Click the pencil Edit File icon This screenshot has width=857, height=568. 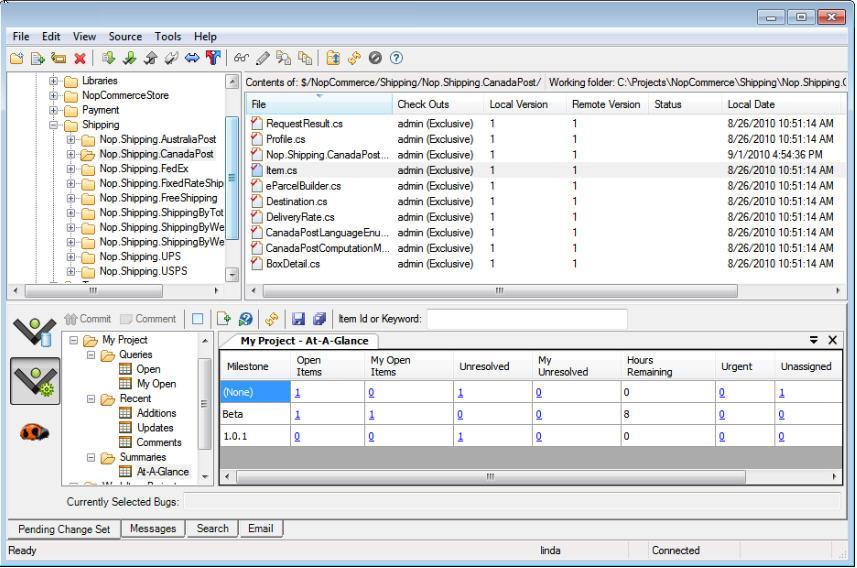pyautogui.click(x=262, y=57)
